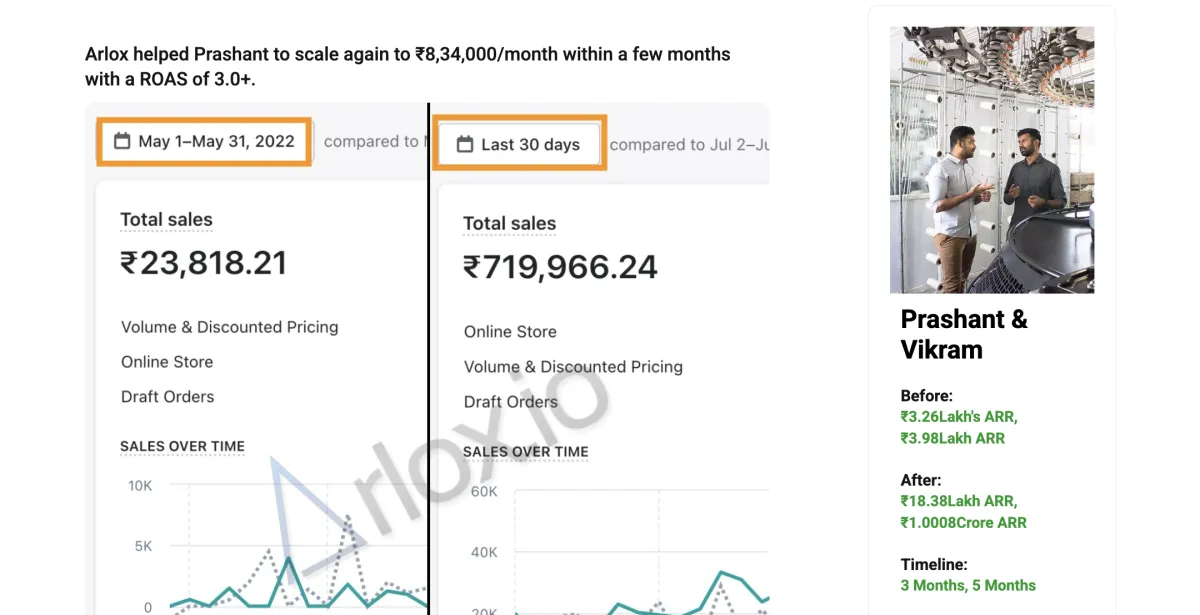This screenshot has width=1200, height=615.
Task: Select the ₹719,966.24 total sales figure
Action: 560,267
